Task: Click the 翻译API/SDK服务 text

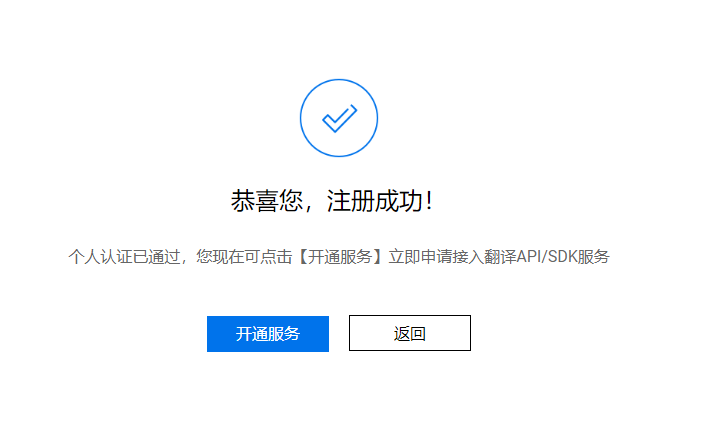Action: [x=547, y=257]
